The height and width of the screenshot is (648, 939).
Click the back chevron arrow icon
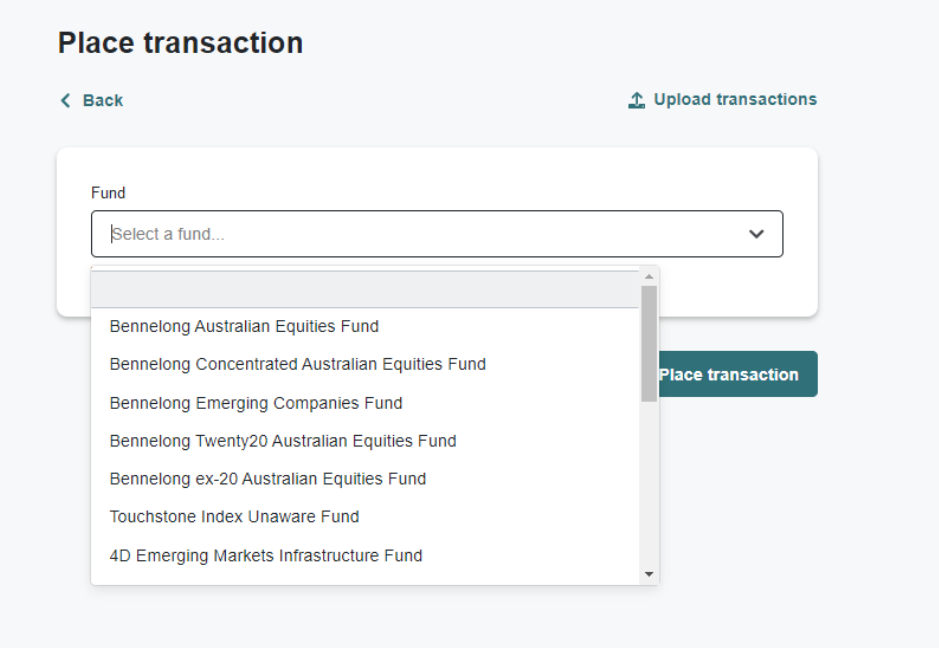[66, 100]
